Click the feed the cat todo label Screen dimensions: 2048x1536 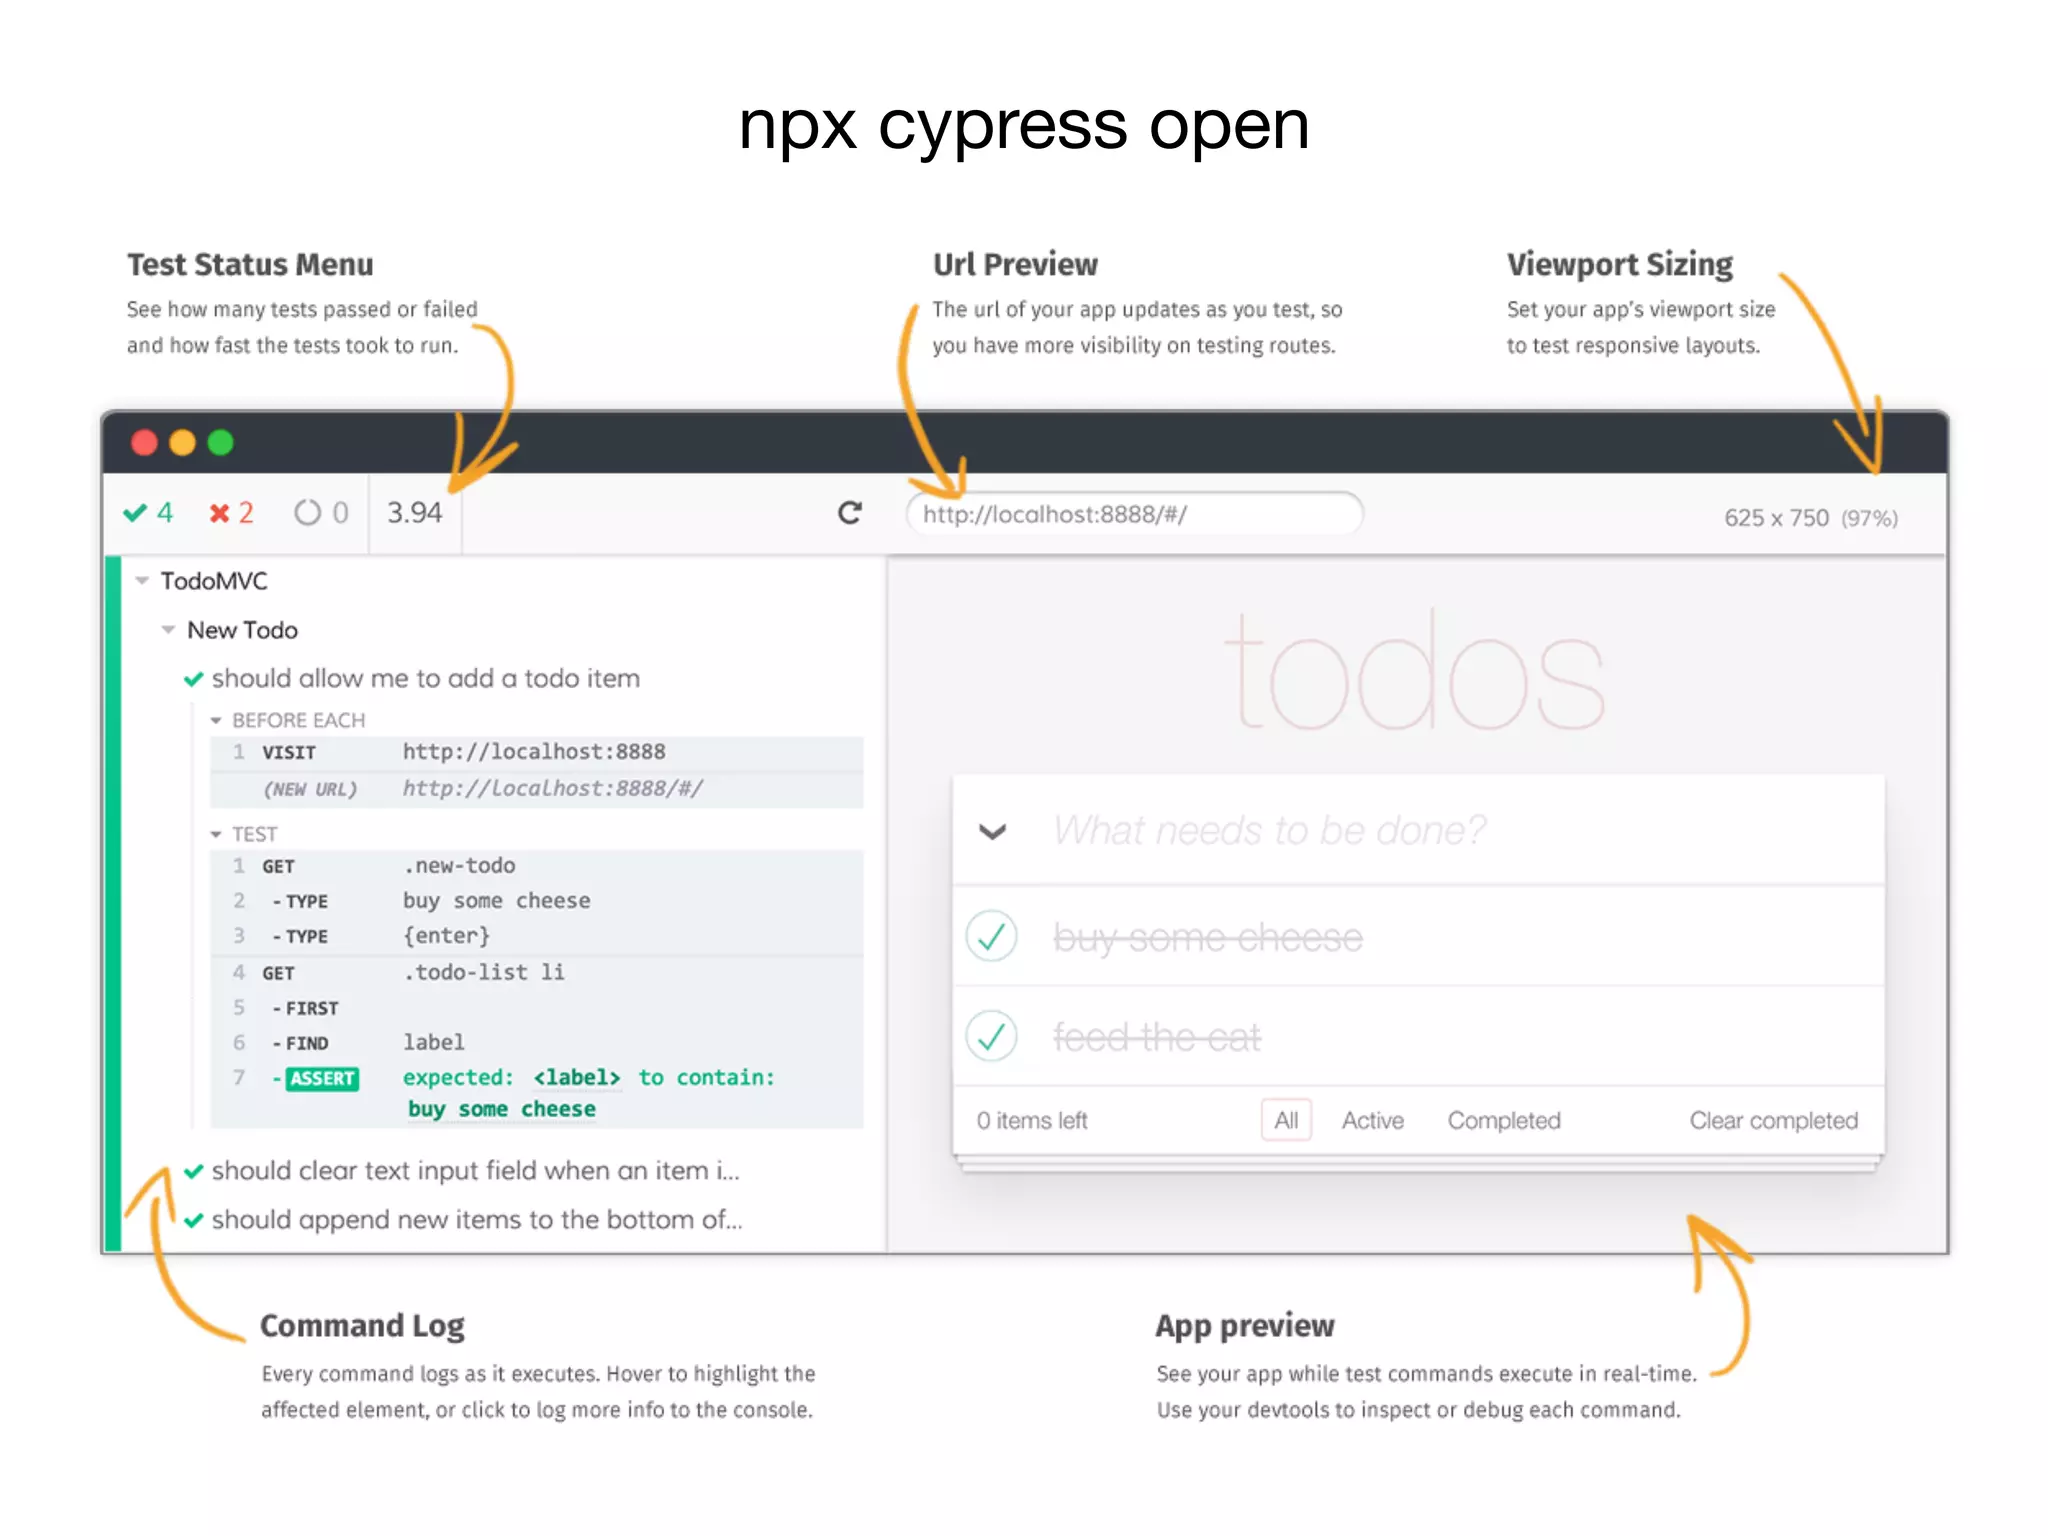(x=1157, y=1037)
